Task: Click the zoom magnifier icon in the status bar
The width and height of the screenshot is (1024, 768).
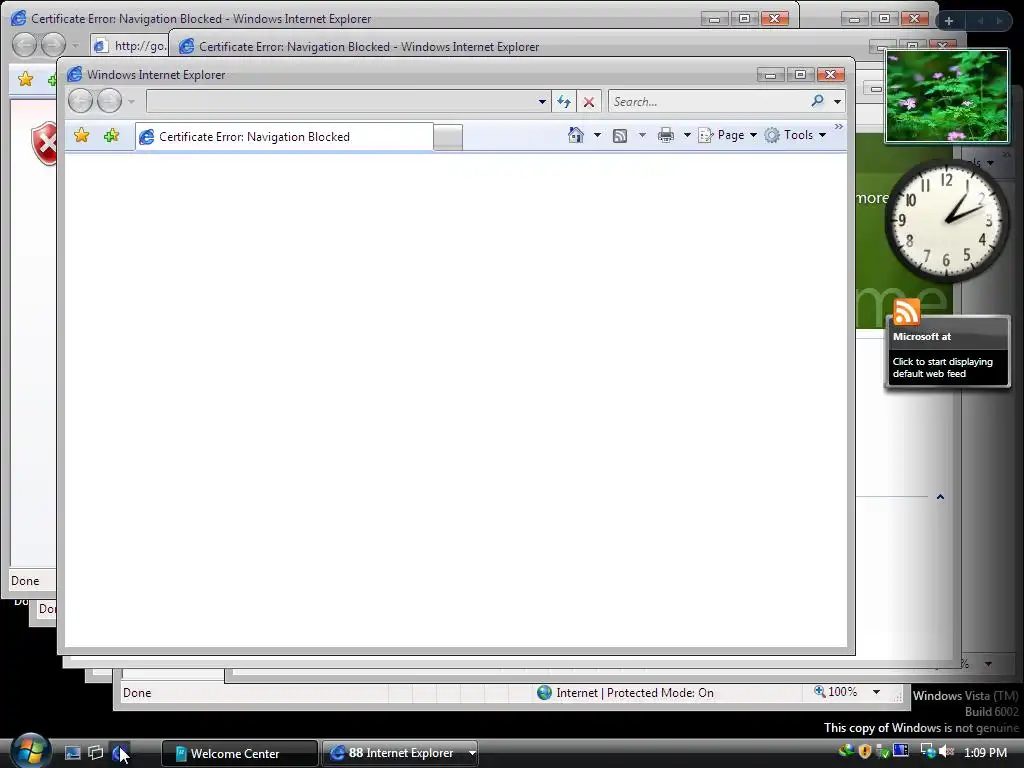Action: 820,691
